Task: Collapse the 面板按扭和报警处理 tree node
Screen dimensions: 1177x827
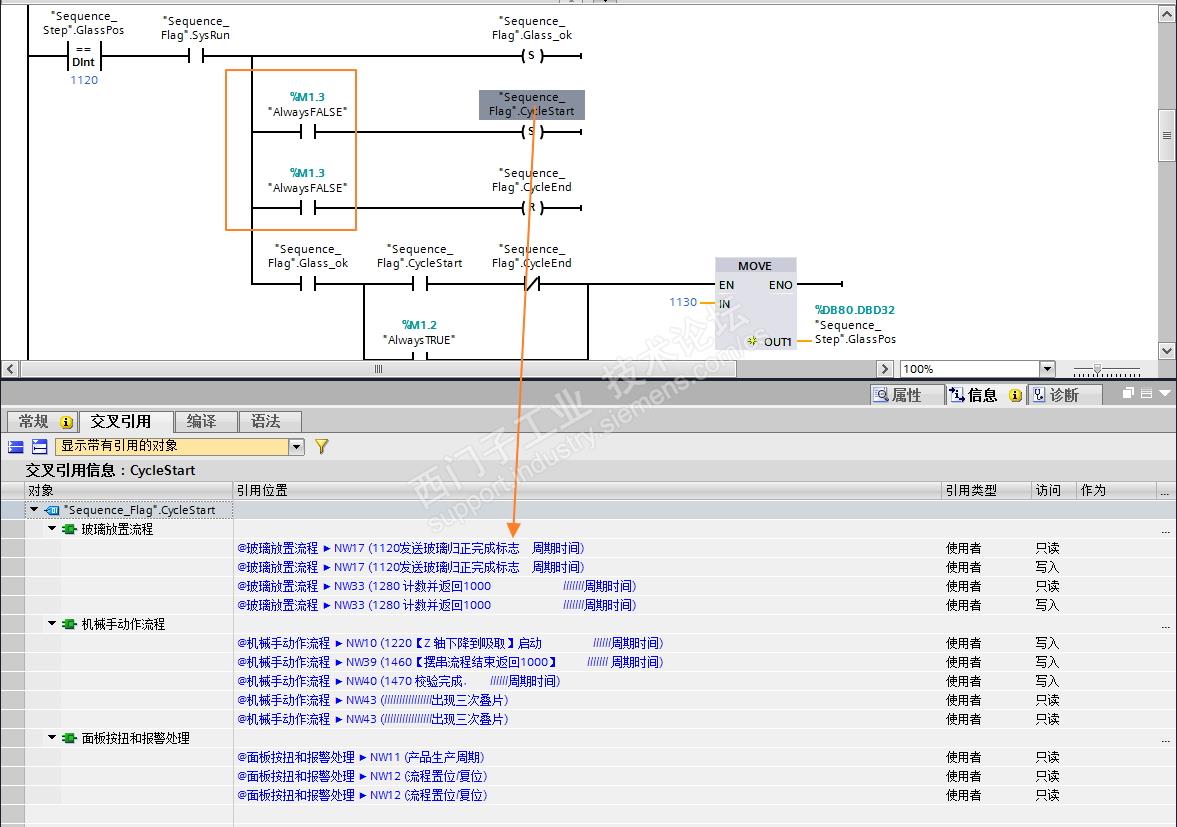Action: 52,738
